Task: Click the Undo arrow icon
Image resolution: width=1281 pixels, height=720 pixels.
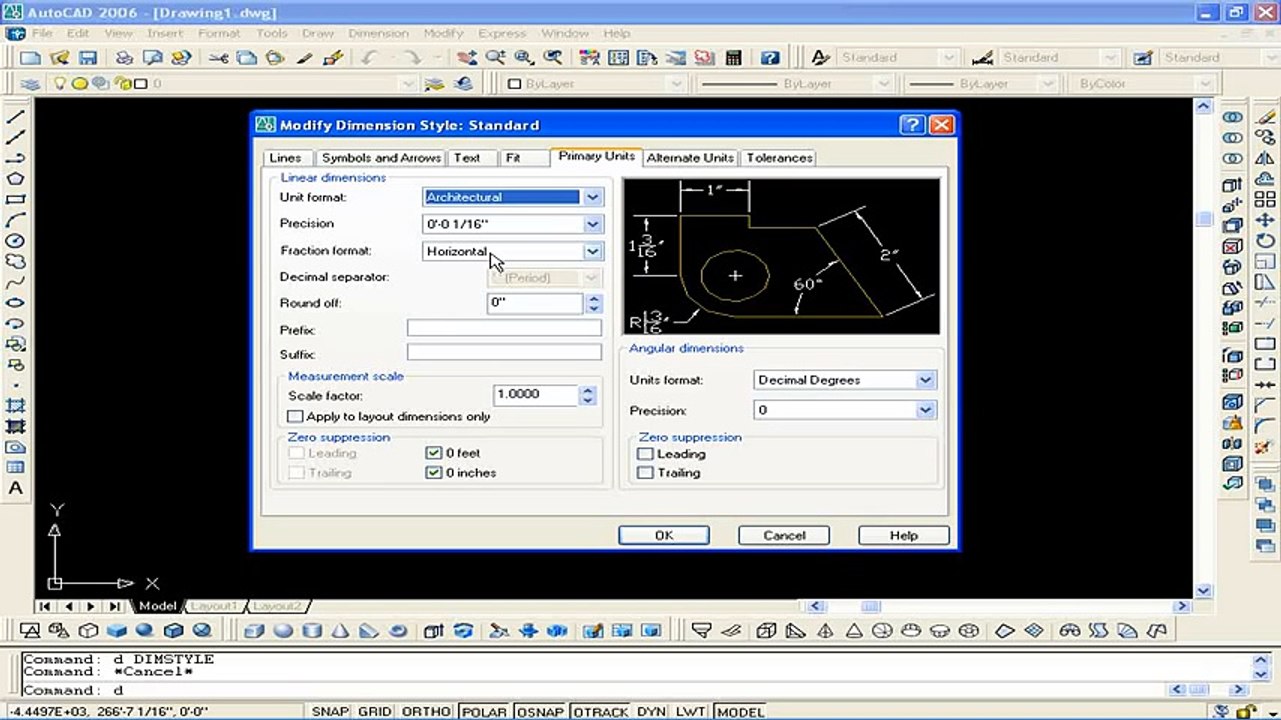Action: click(369, 58)
